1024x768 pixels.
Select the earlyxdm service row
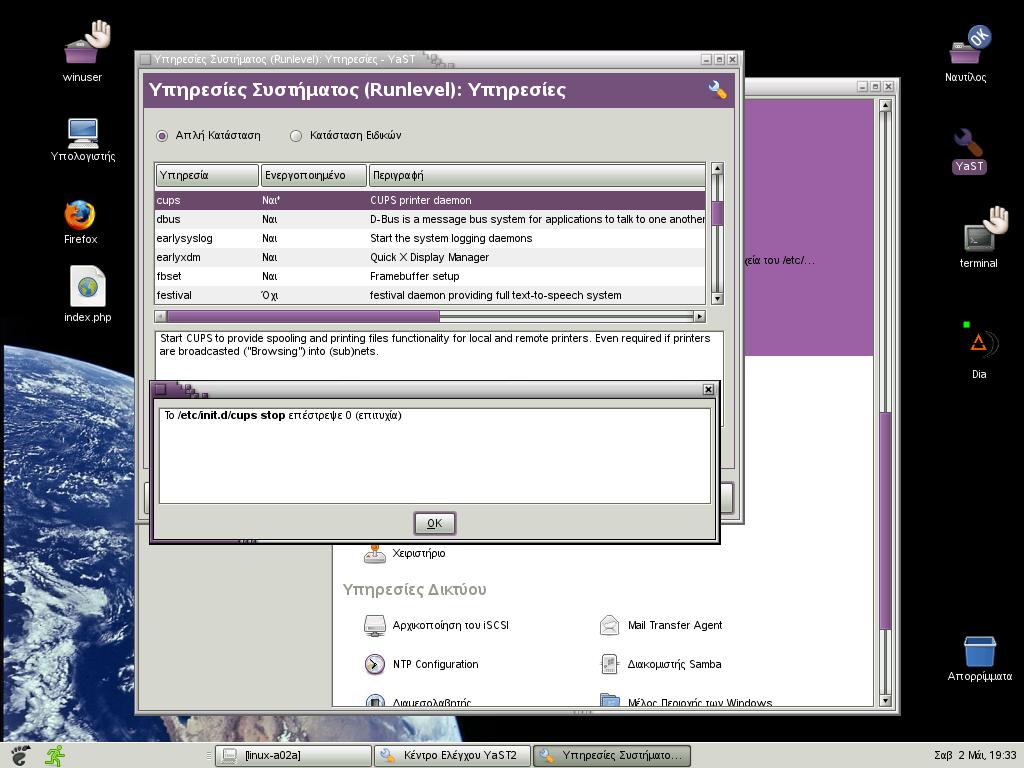click(x=430, y=257)
